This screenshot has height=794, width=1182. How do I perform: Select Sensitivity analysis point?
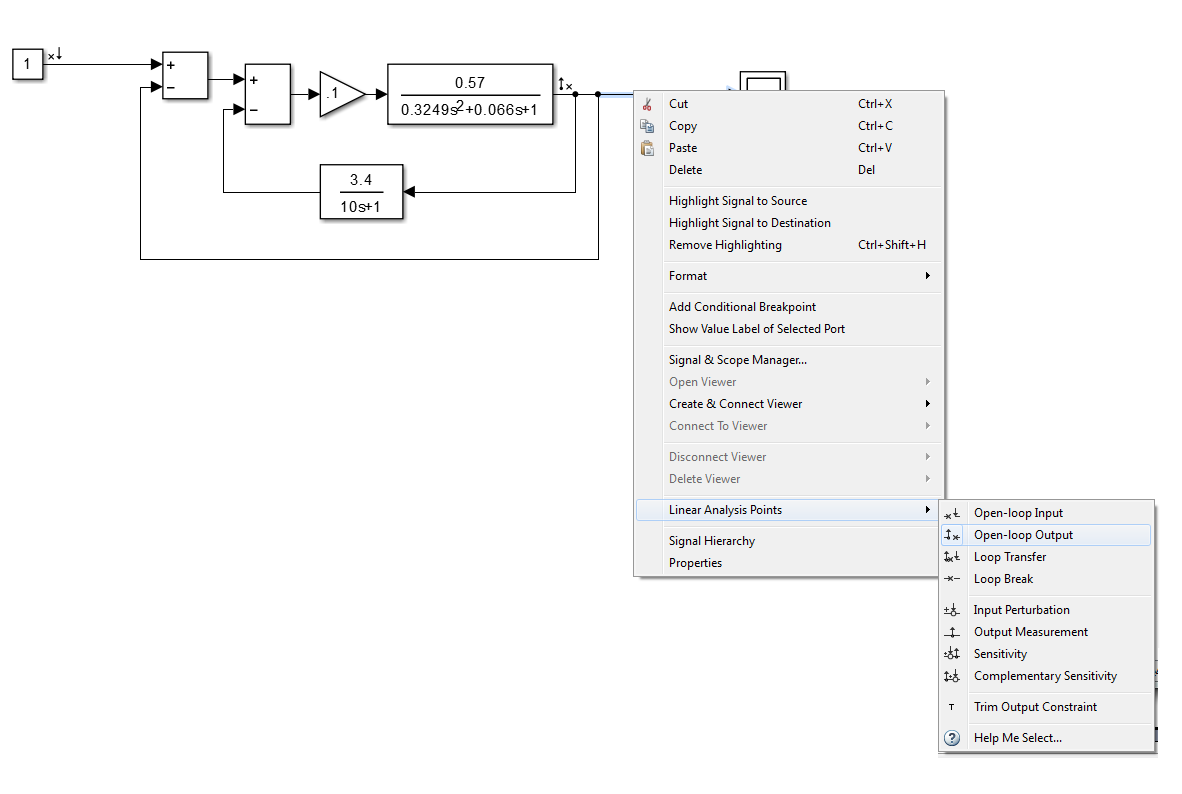[1046, 654]
